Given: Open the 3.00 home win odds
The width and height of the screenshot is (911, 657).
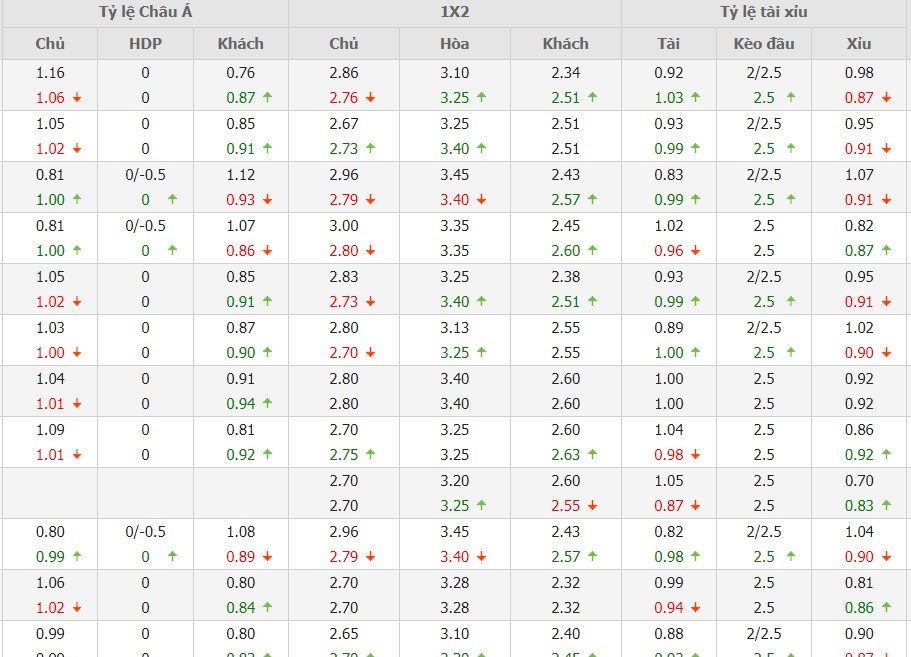Looking at the screenshot, I should 344,226.
